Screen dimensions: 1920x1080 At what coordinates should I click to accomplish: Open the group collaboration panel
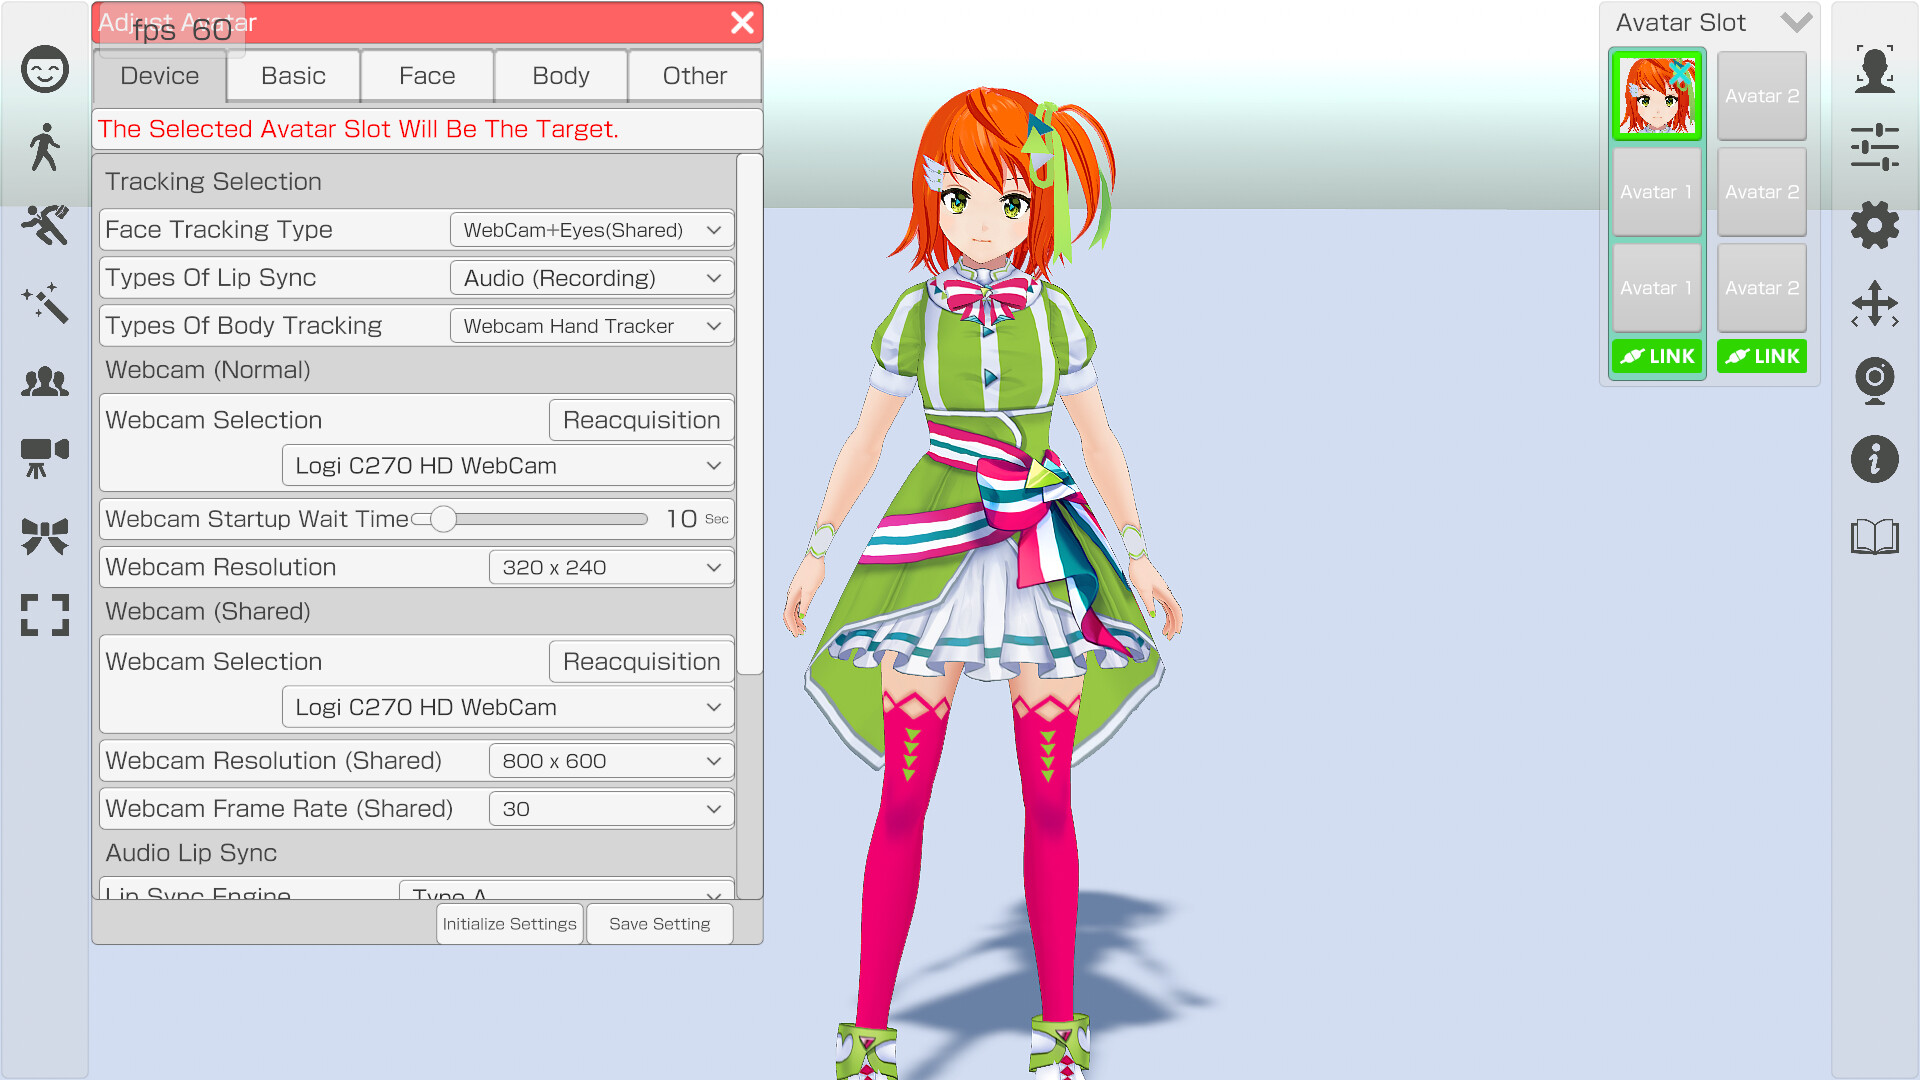click(x=44, y=381)
